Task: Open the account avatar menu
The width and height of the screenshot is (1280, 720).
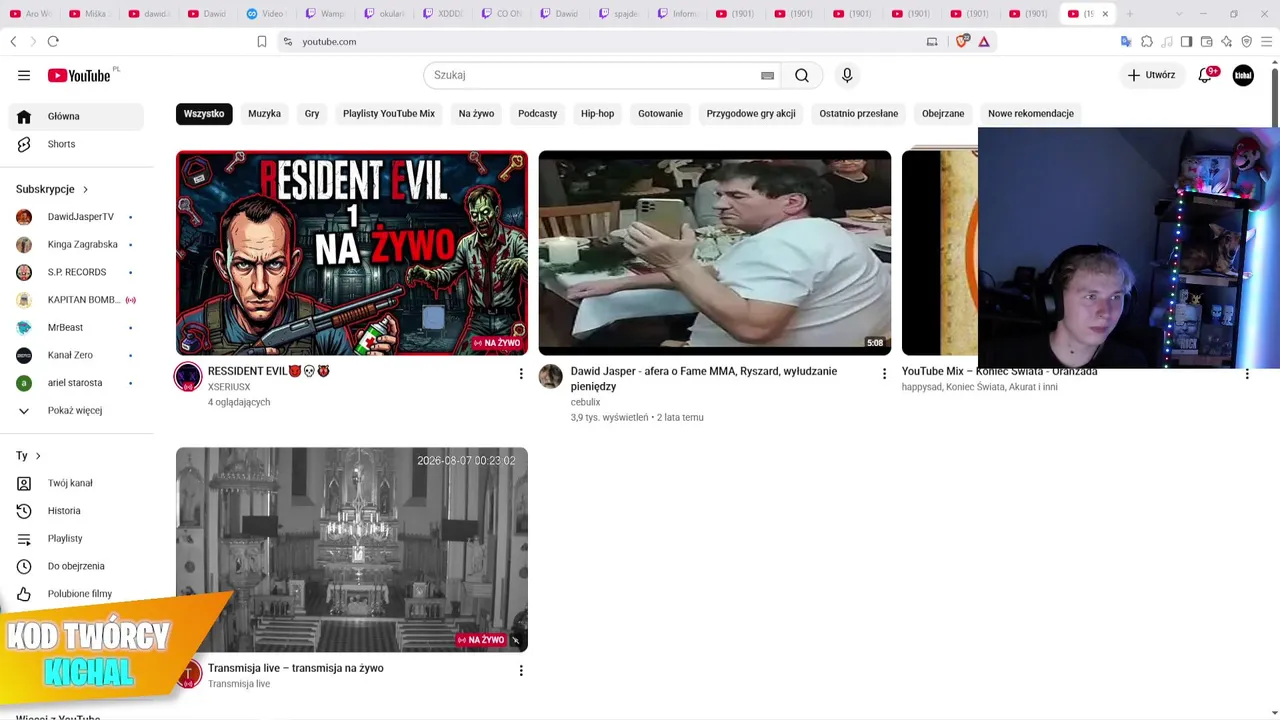Action: [x=1243, y=75]
